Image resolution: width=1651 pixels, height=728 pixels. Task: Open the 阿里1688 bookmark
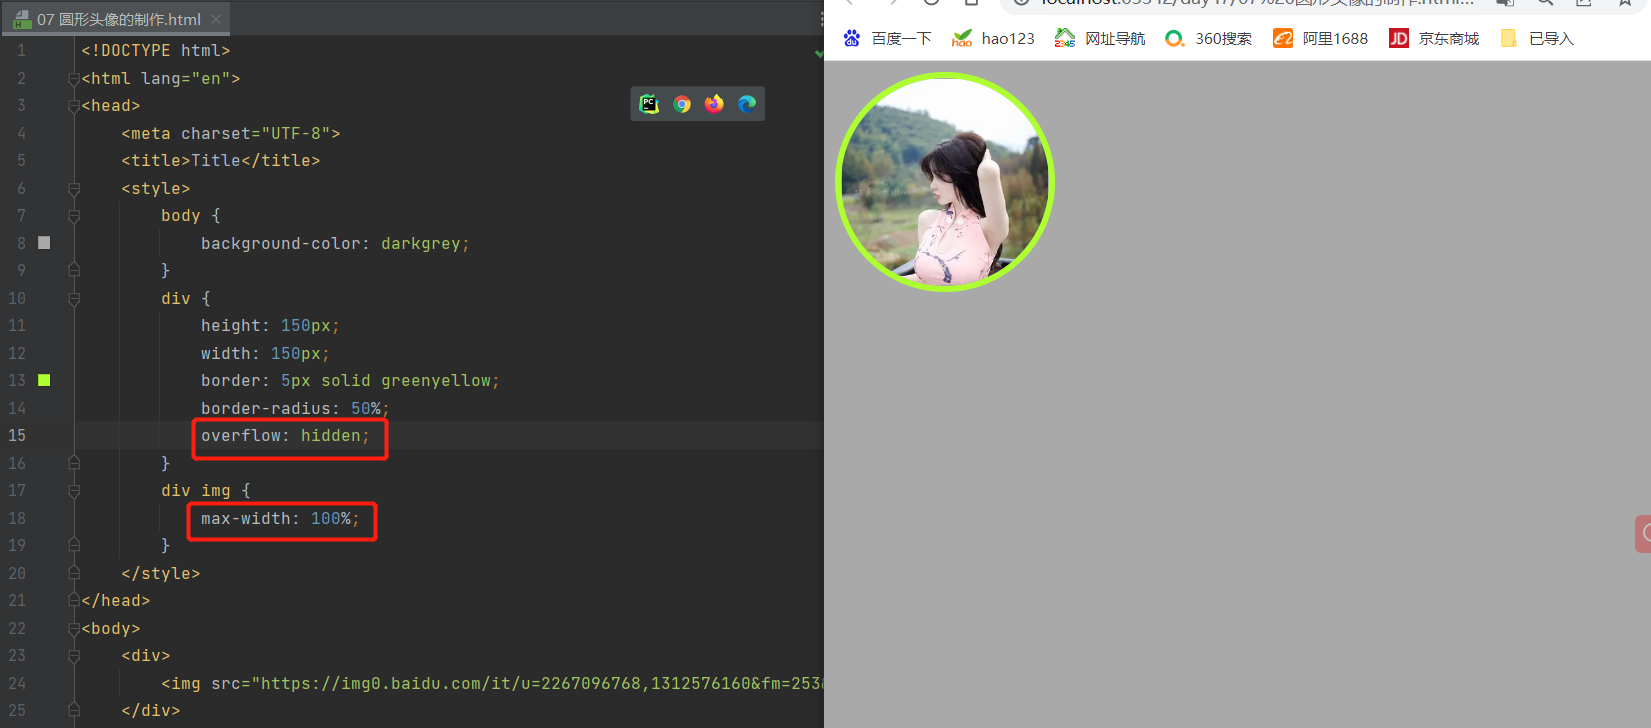point(1320,38)
